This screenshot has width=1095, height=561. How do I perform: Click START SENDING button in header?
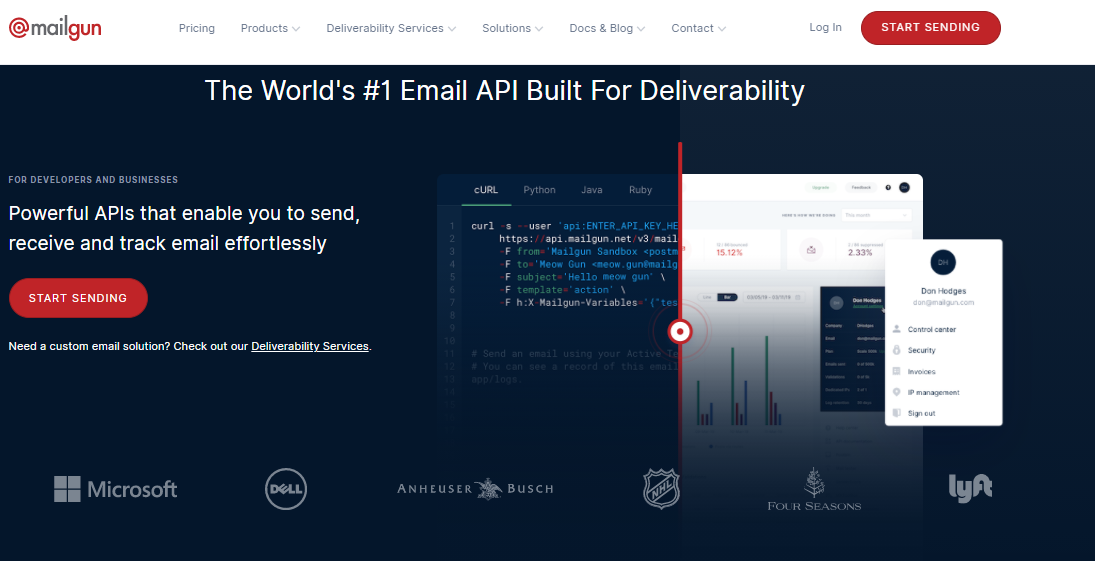pos(930,28)
